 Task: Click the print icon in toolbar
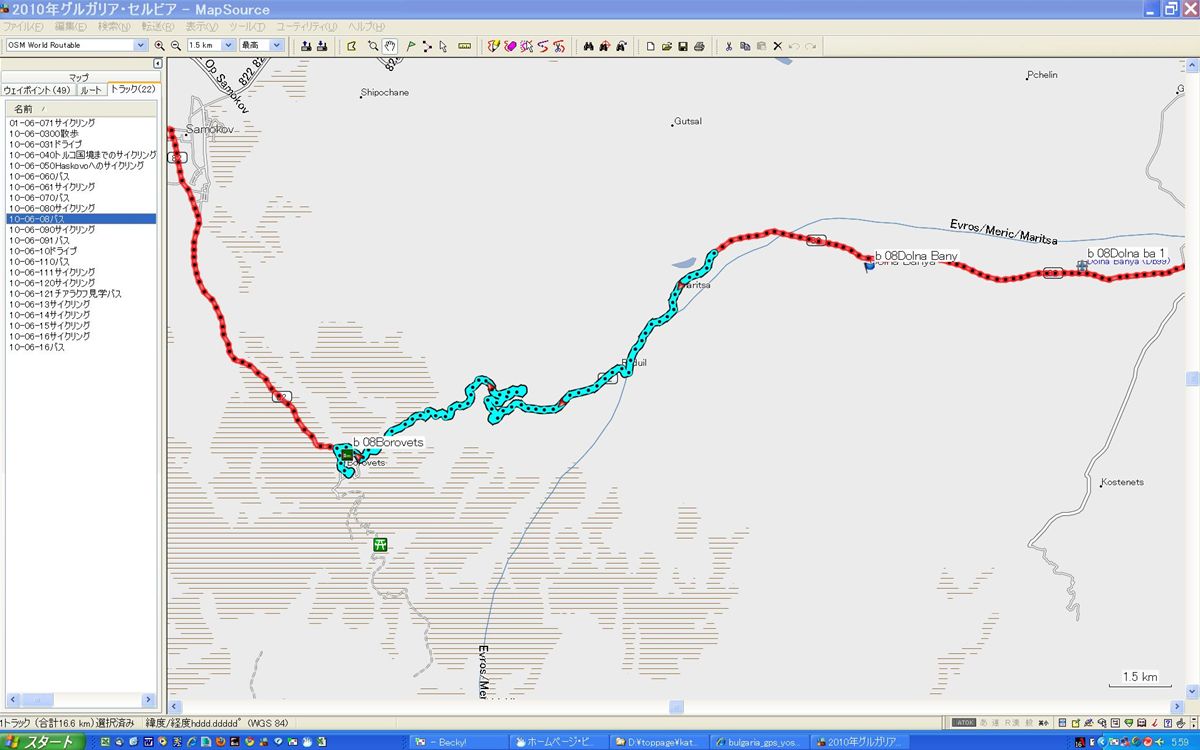(699, 46)
